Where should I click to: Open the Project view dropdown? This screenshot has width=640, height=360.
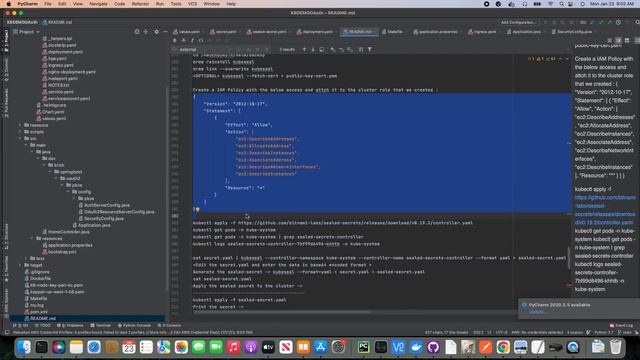27,31
